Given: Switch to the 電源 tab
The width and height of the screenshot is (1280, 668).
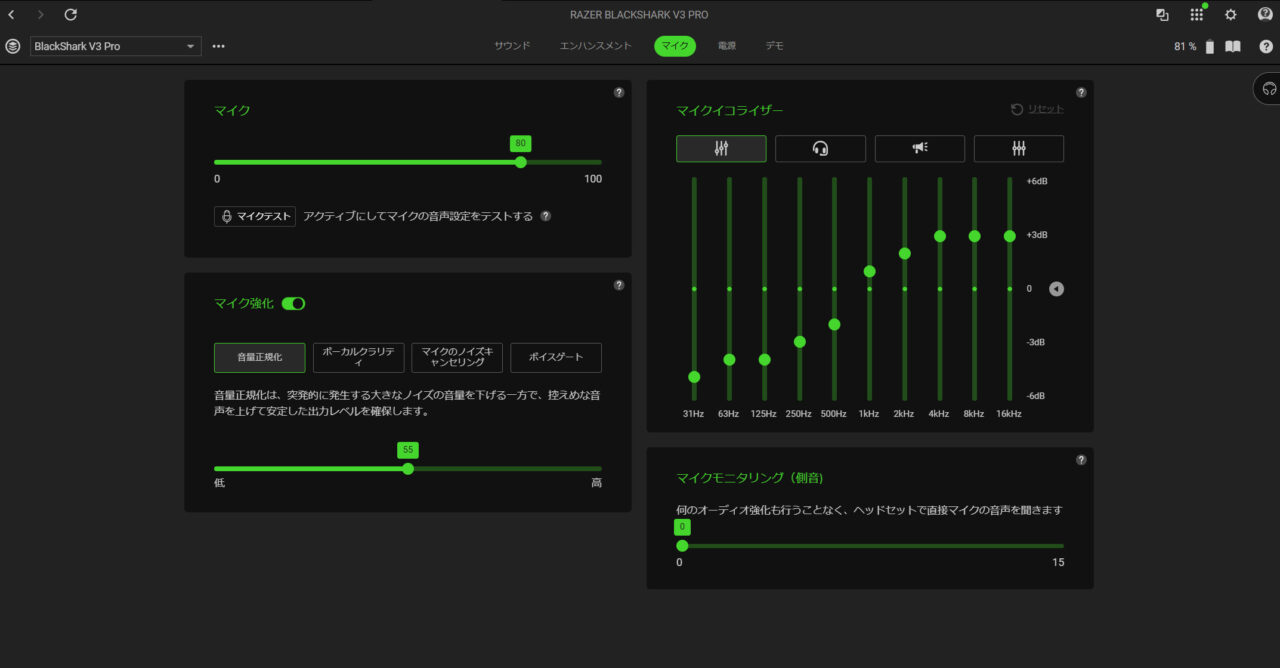Looking at the screenshot, I should pos(727,46).
